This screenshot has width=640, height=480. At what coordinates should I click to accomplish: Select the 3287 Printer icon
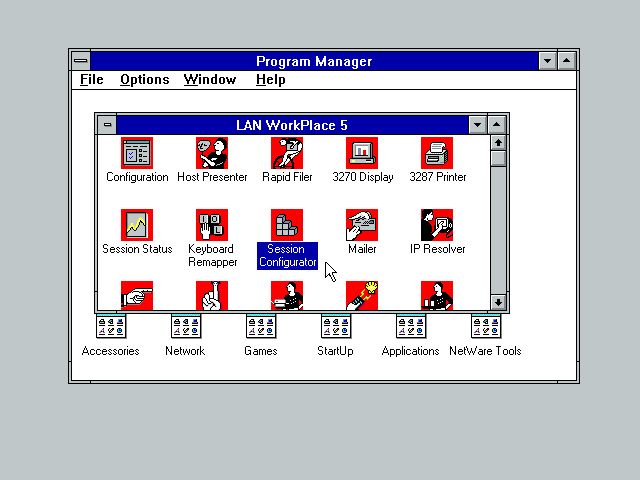(x=437, y=153)
